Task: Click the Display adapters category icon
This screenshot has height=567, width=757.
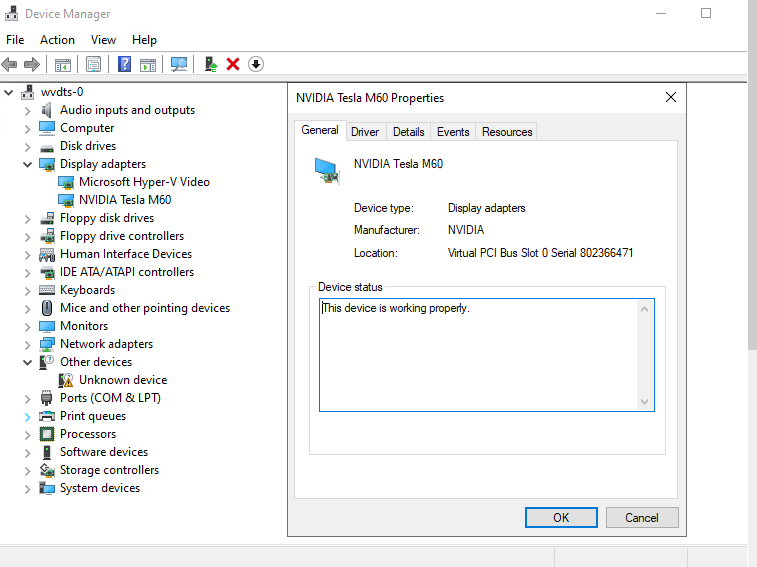Action: point(47,164)
